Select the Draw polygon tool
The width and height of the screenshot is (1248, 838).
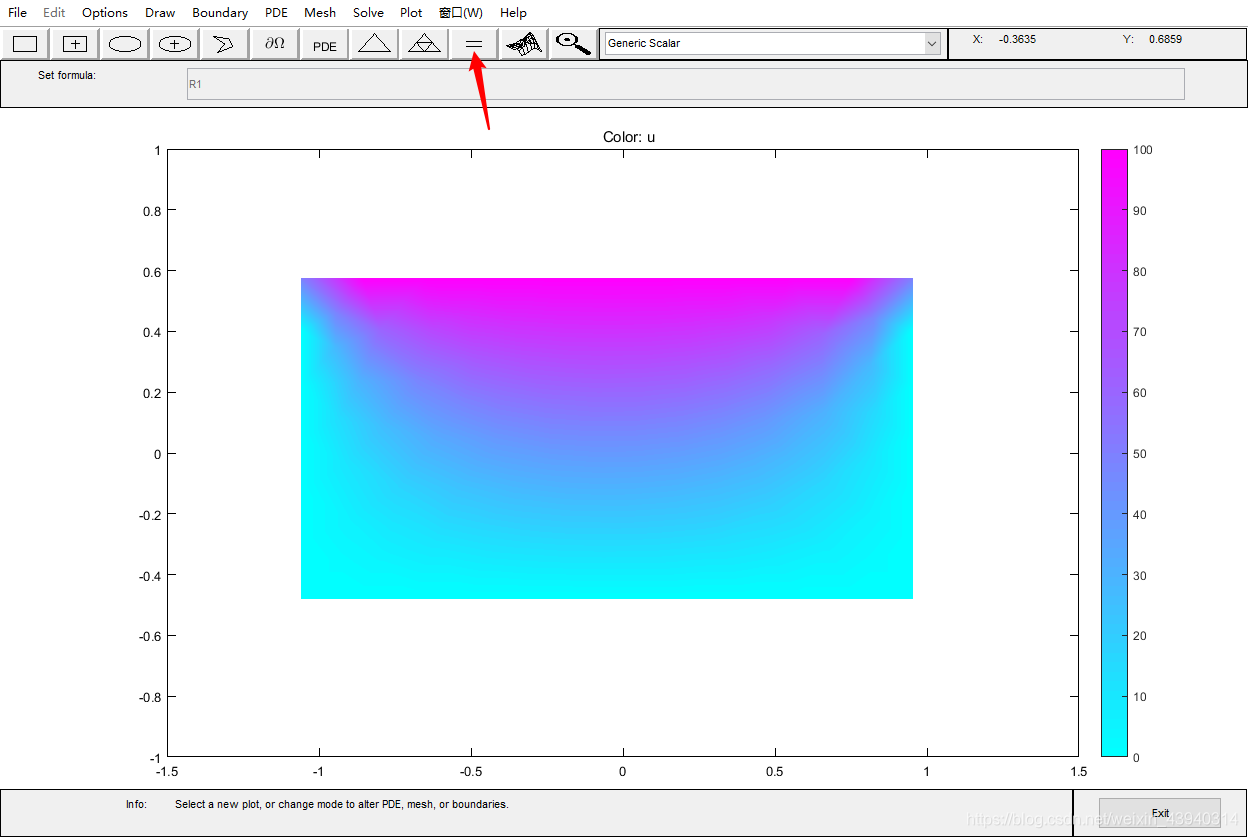(x=225, y=44)
